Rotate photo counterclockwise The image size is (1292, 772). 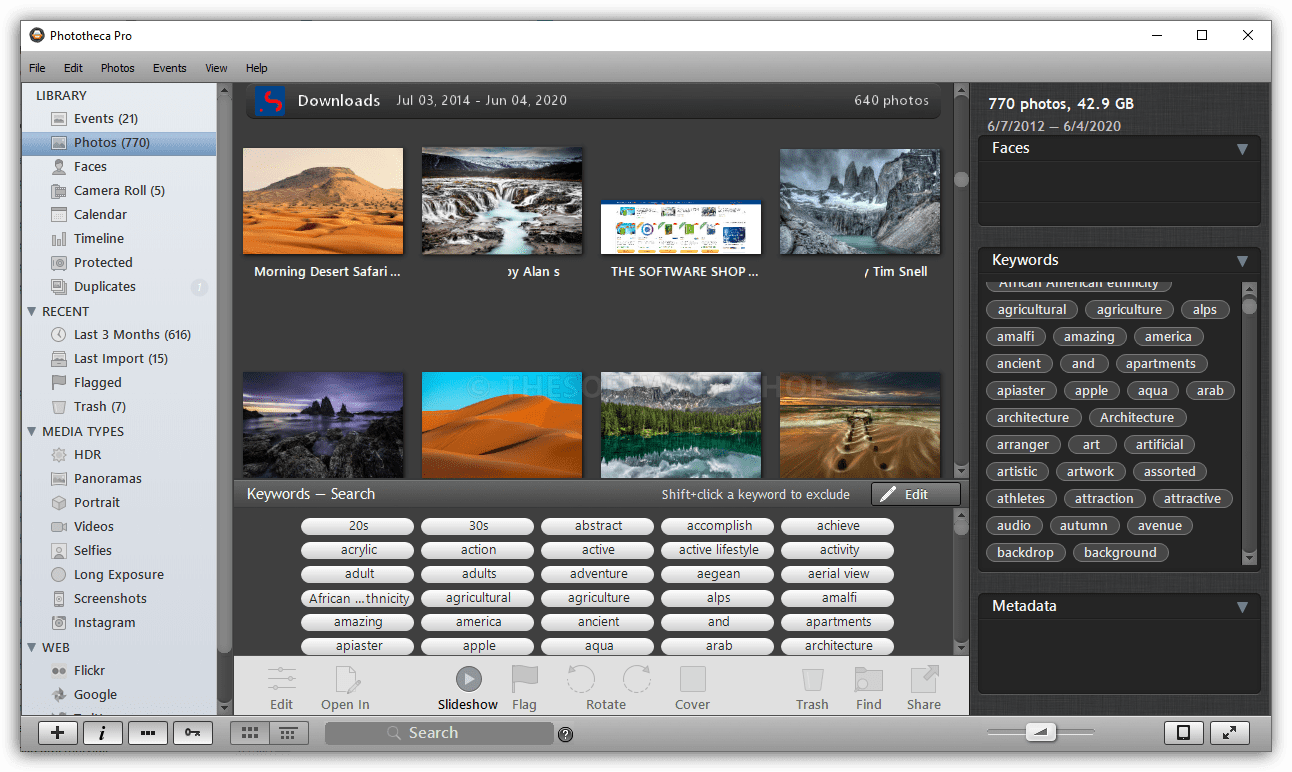580,680
